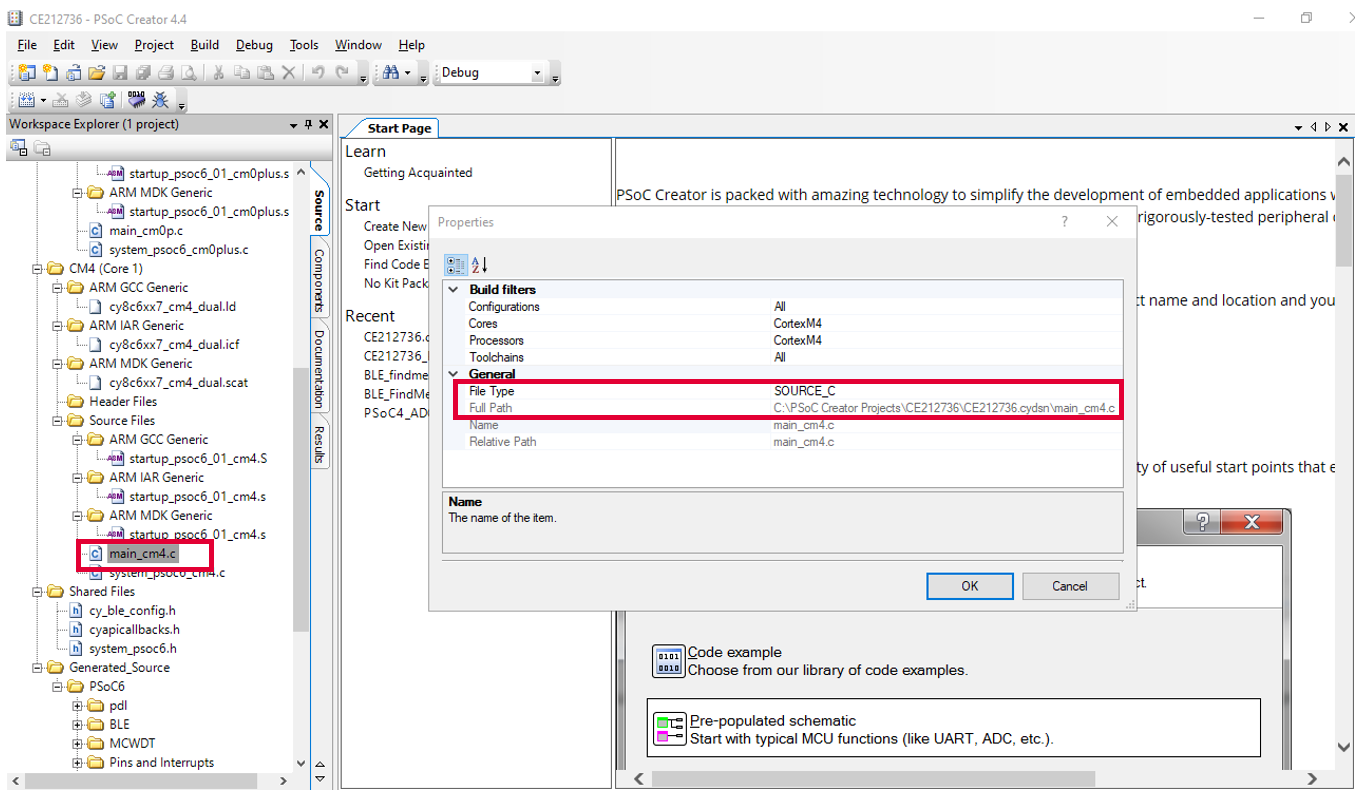The width and height of the screenshot is (1359, 799).
Task: Click the Delete X toolbar icon
Action: (x=288, y=72)
